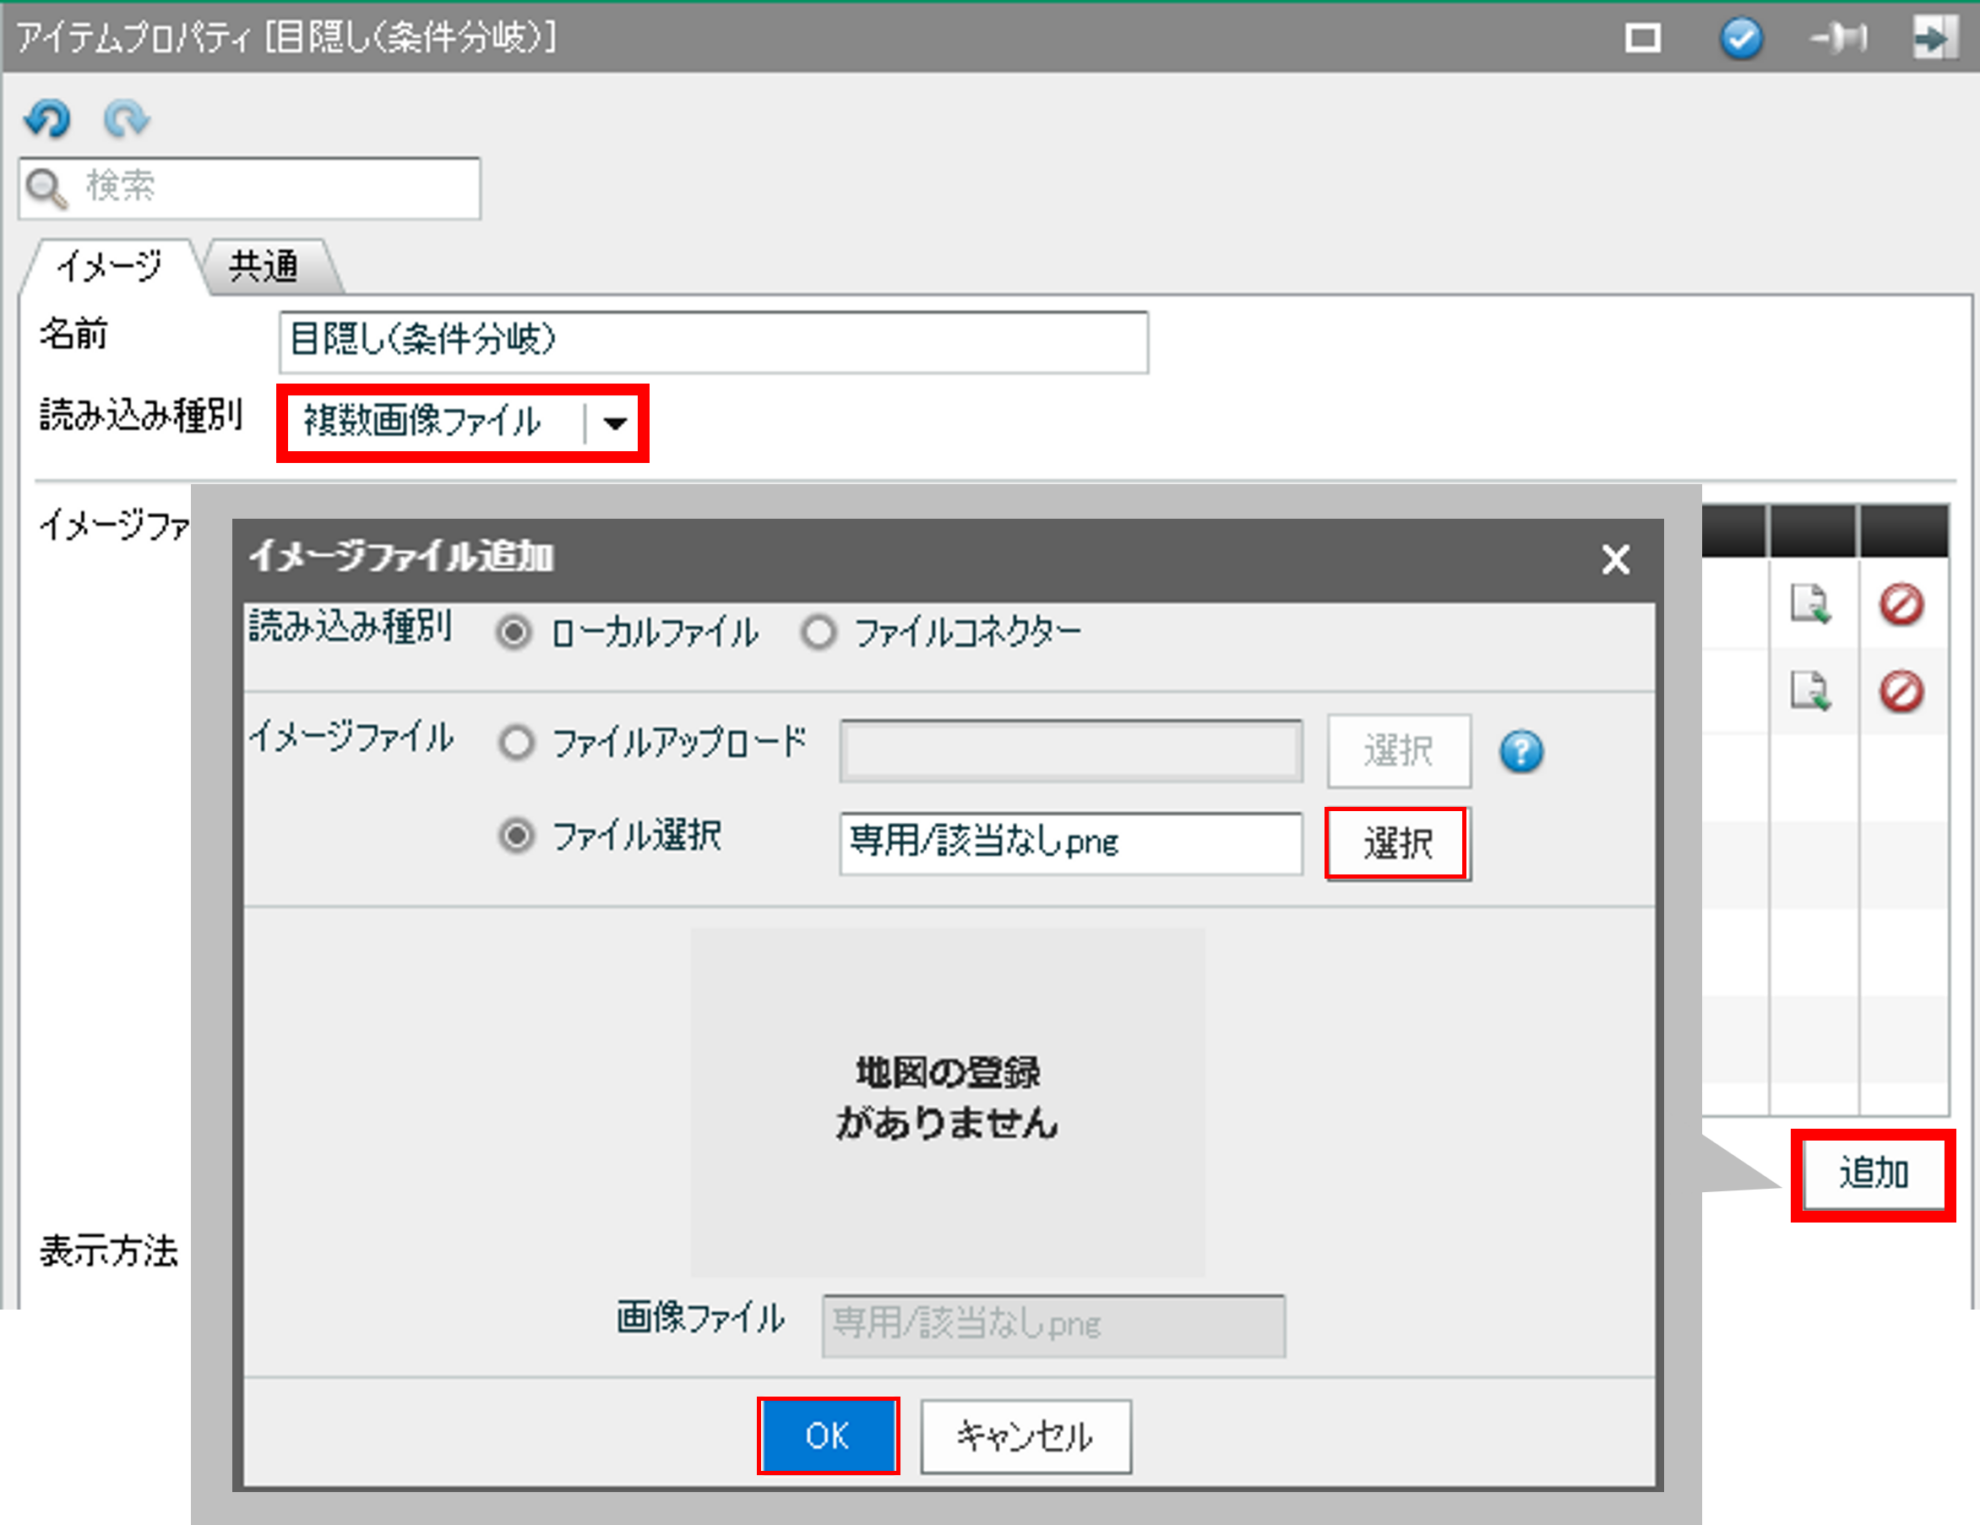Click the maximize square icon in title bar
The image size is (1980, 1525).
(x=1643, y=38)
